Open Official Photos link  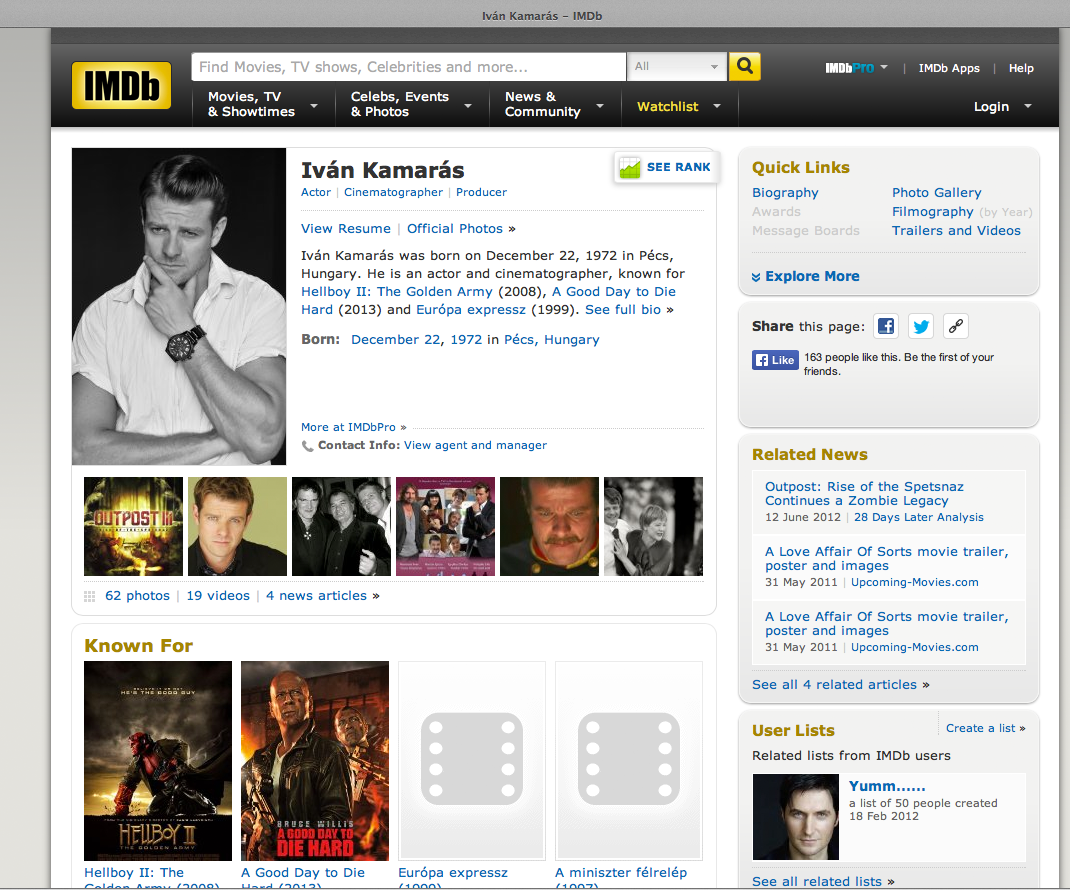[x=454, y=229]
